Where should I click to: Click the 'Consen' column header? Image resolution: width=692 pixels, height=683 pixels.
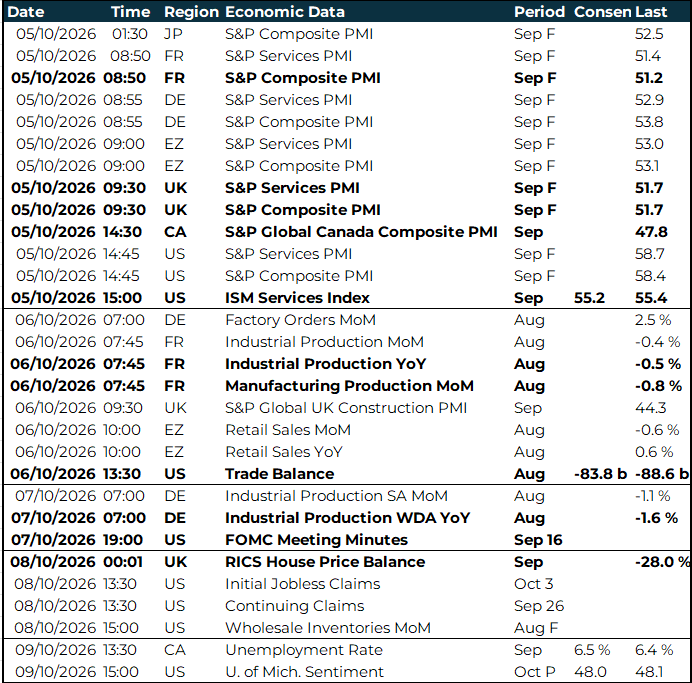click(x=602, y=12)
